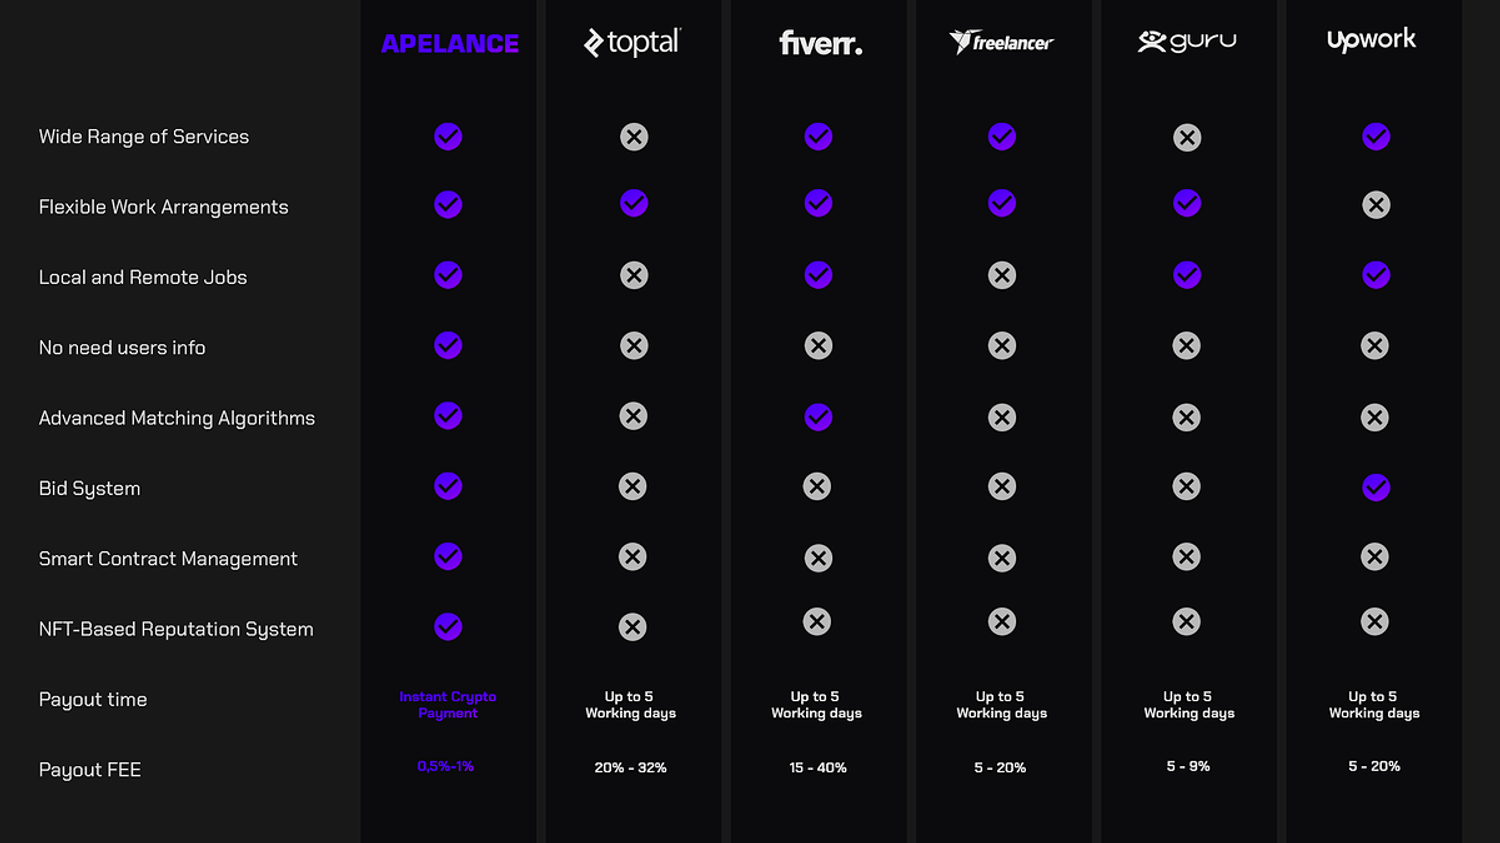Click the Smart Contract Management row label
The height and width of the screenshot is (843, 1500).
168,559
